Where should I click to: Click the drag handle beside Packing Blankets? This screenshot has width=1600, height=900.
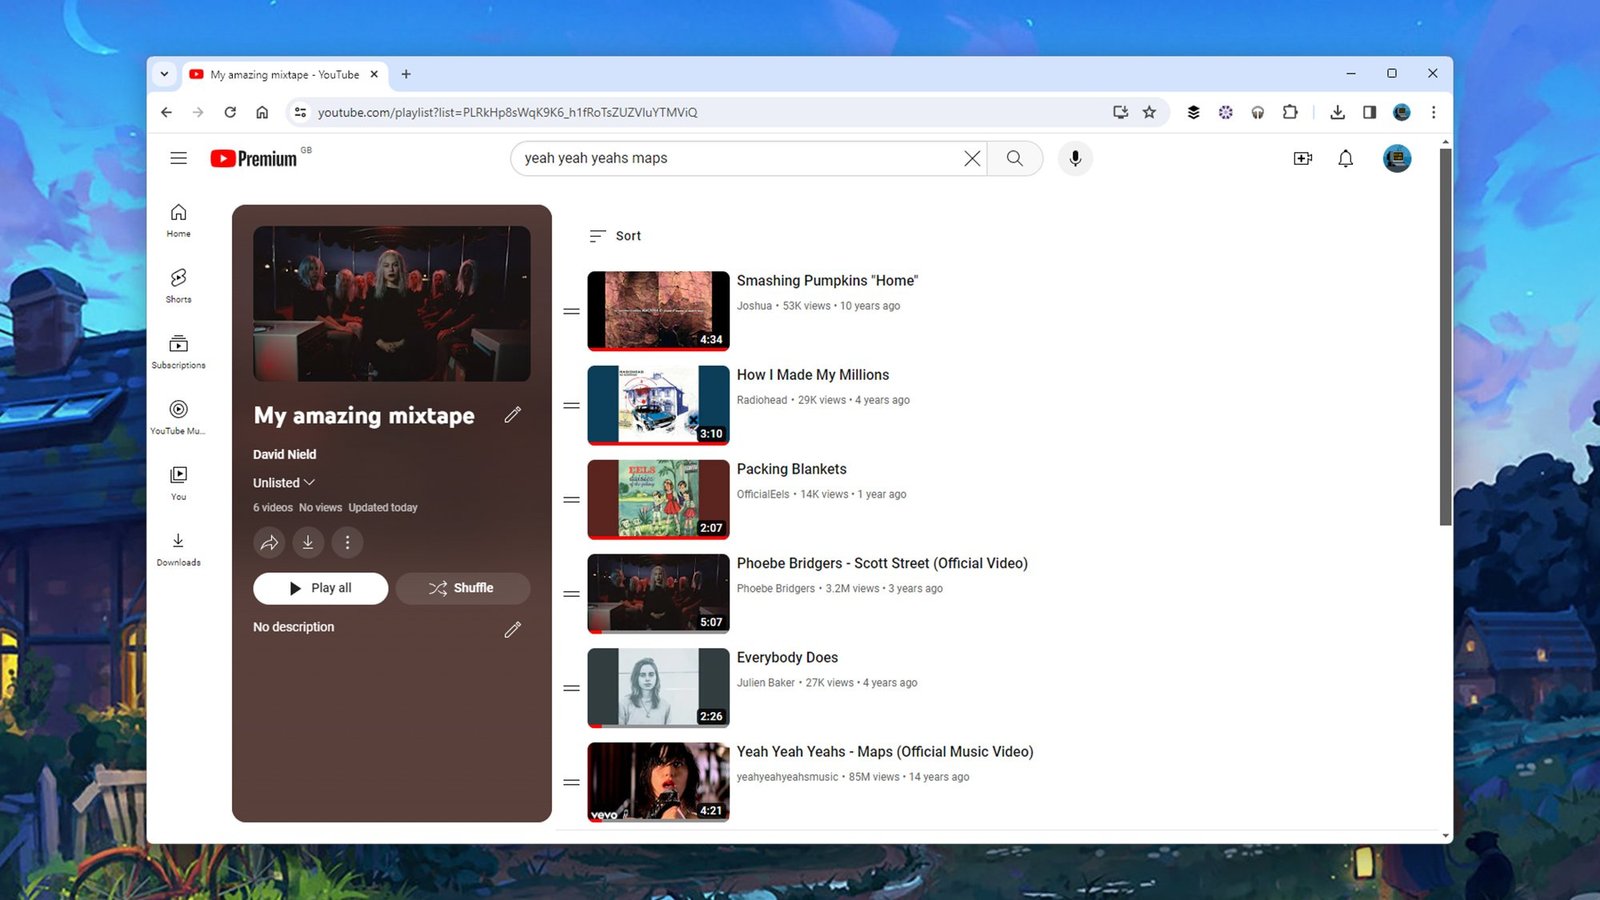coord(571,499)
